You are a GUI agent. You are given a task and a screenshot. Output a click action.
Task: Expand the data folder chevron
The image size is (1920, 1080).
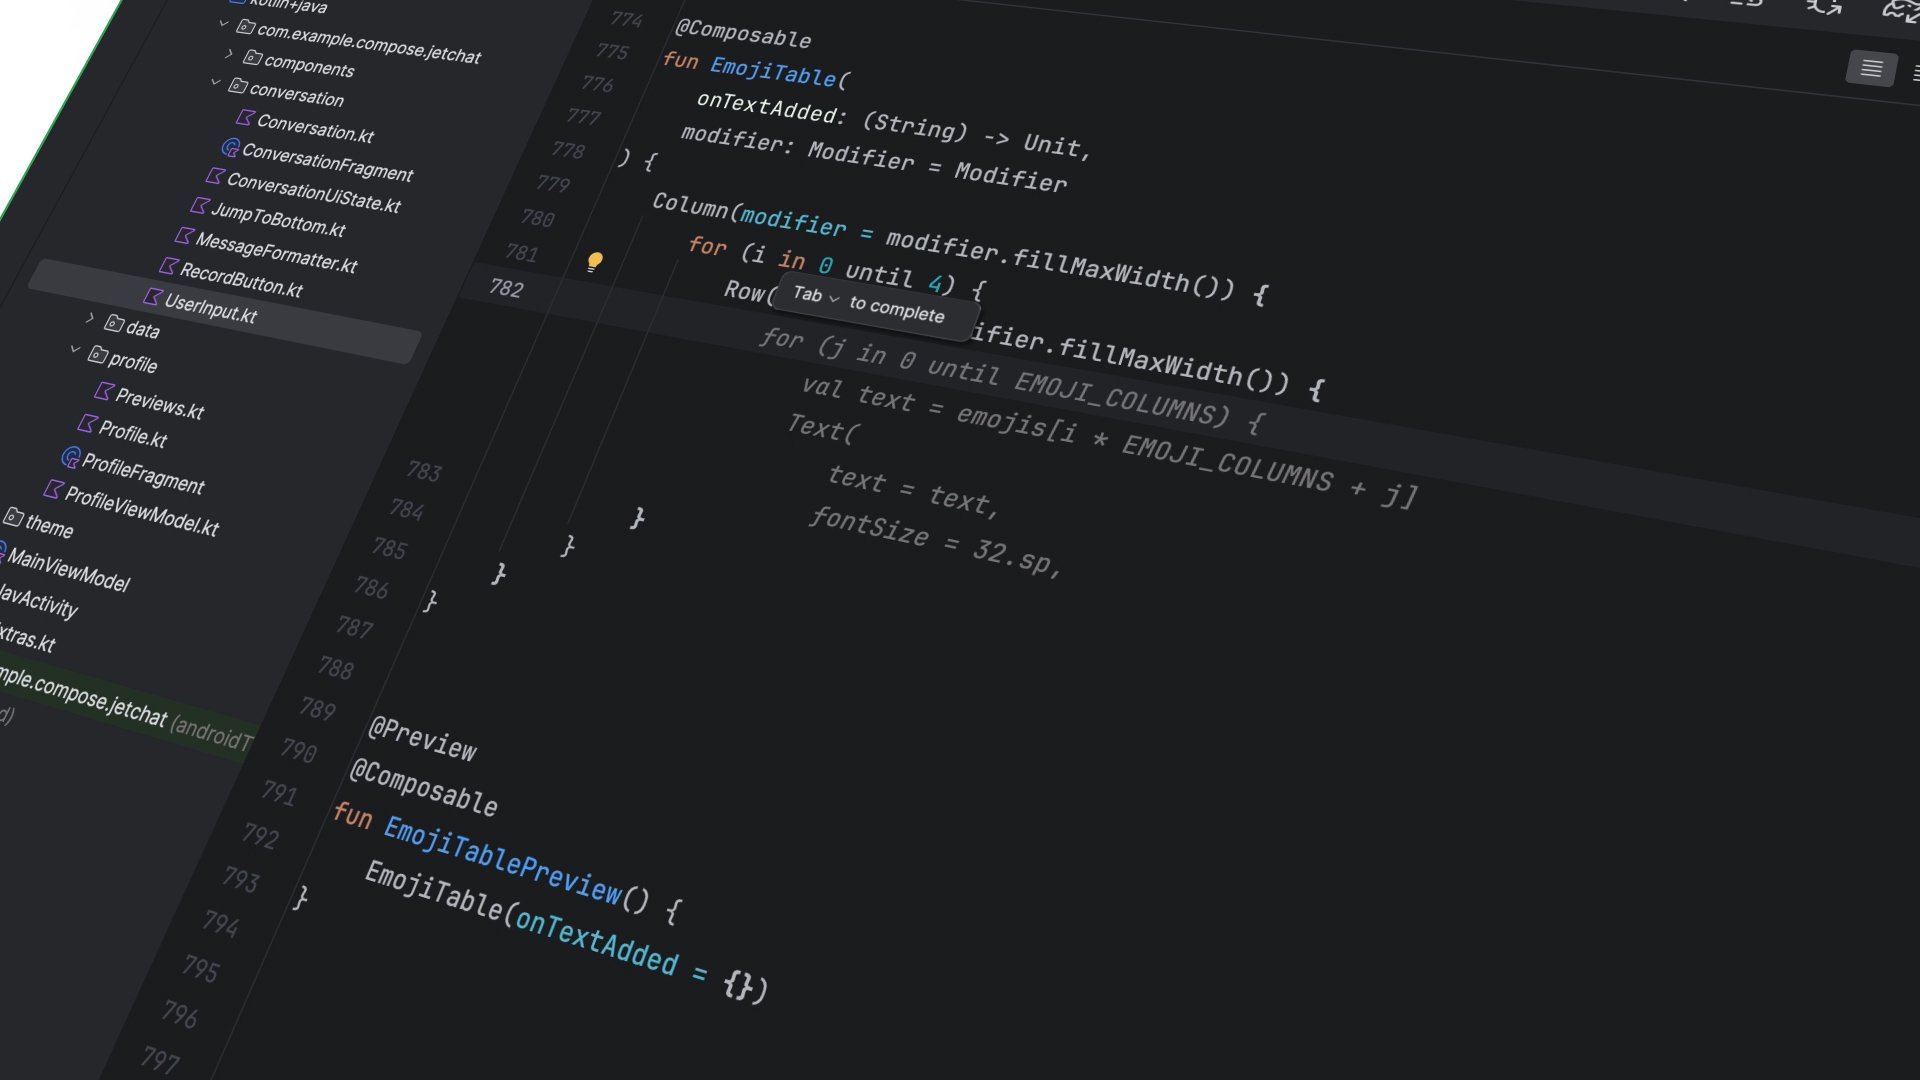90,317
